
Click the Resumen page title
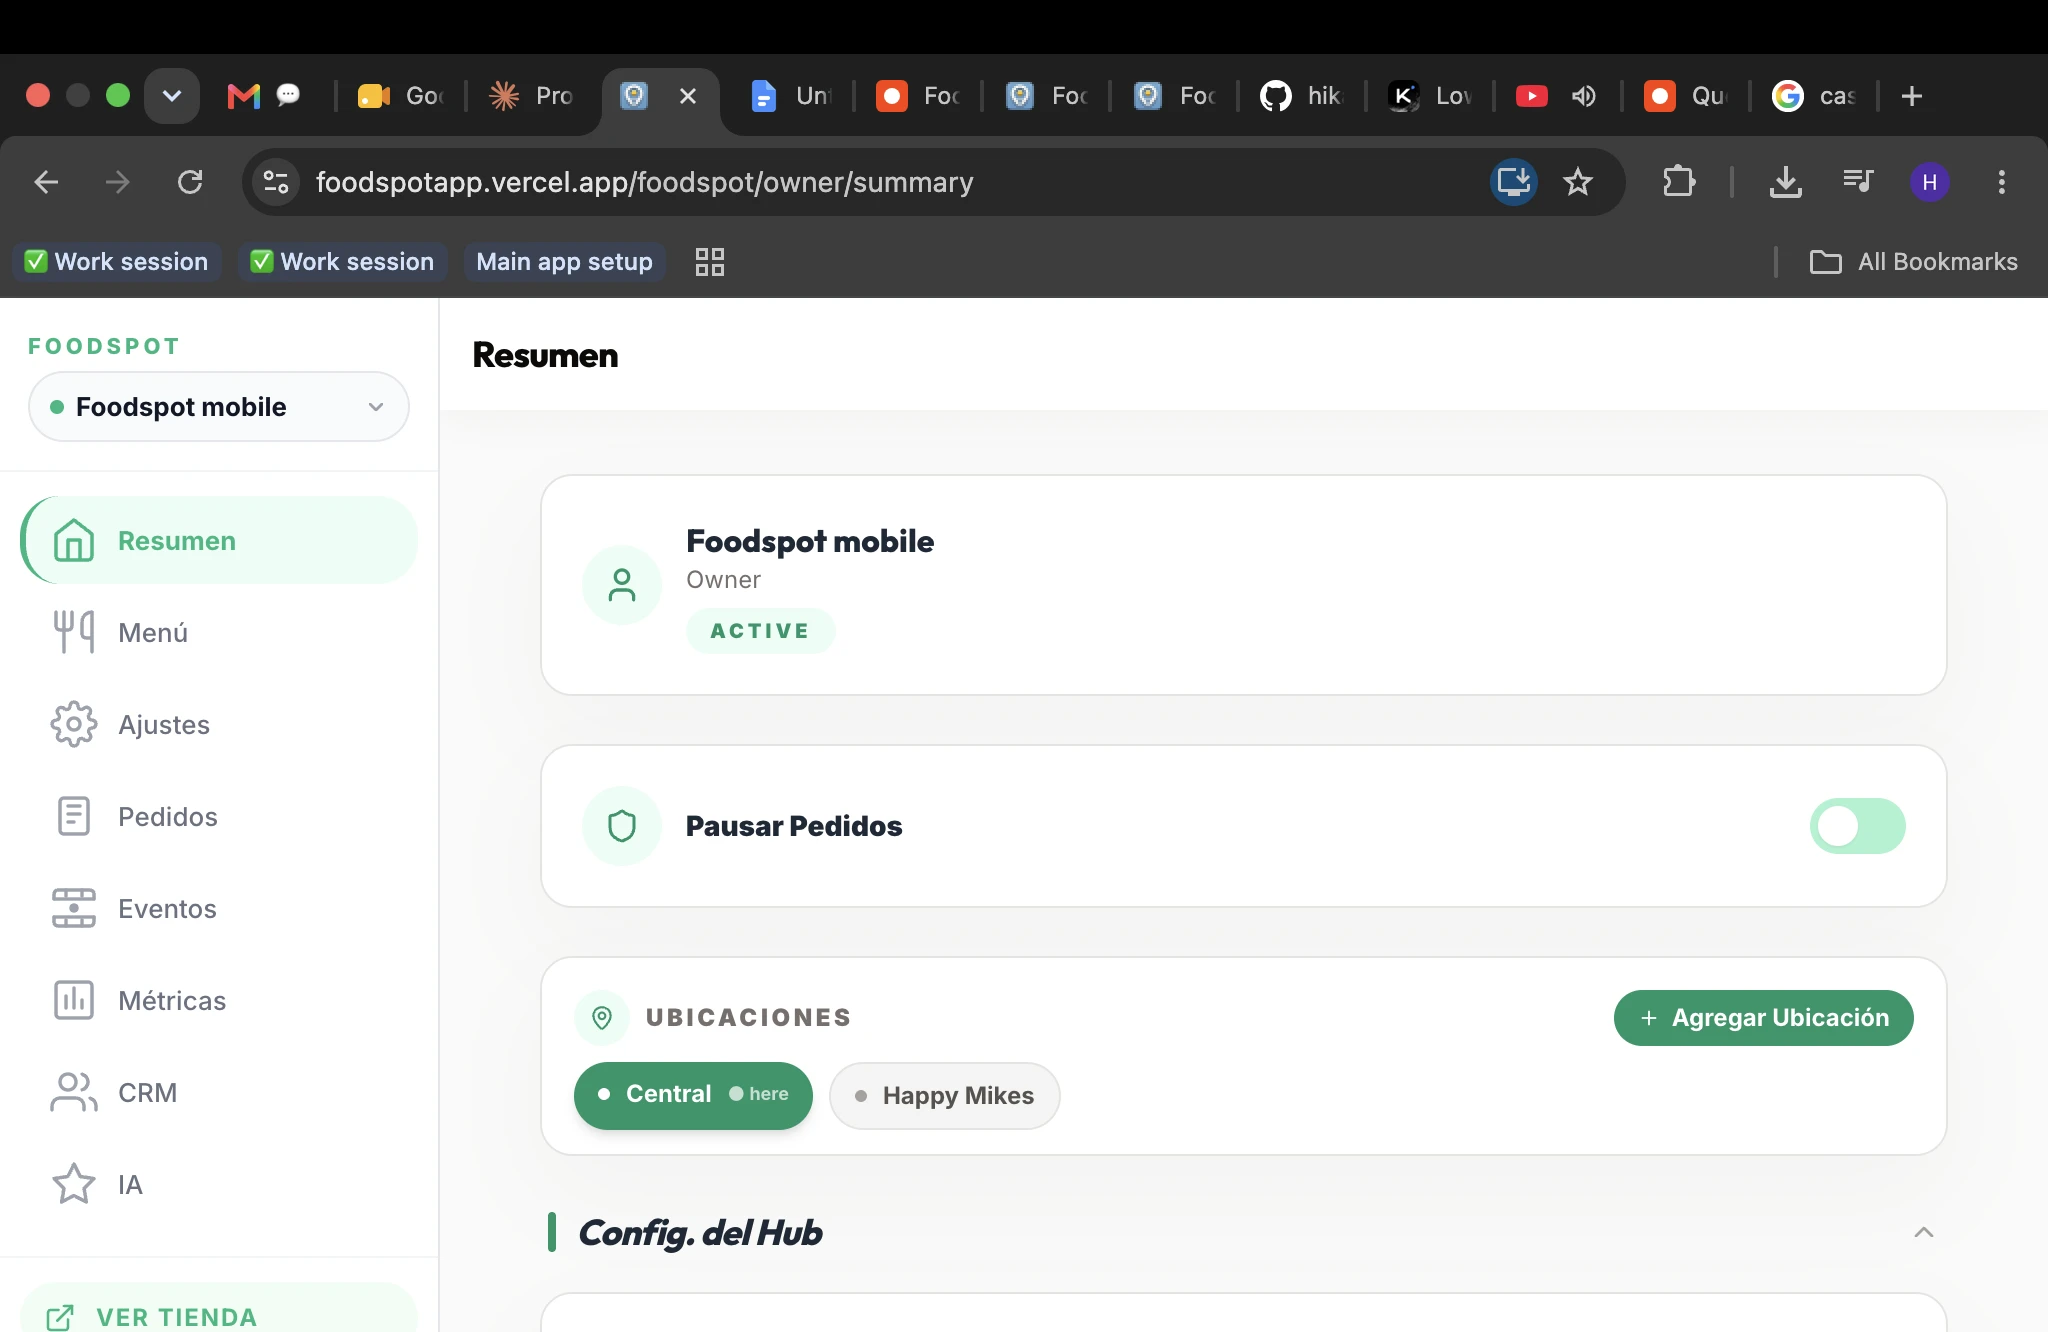click(545, 355)
